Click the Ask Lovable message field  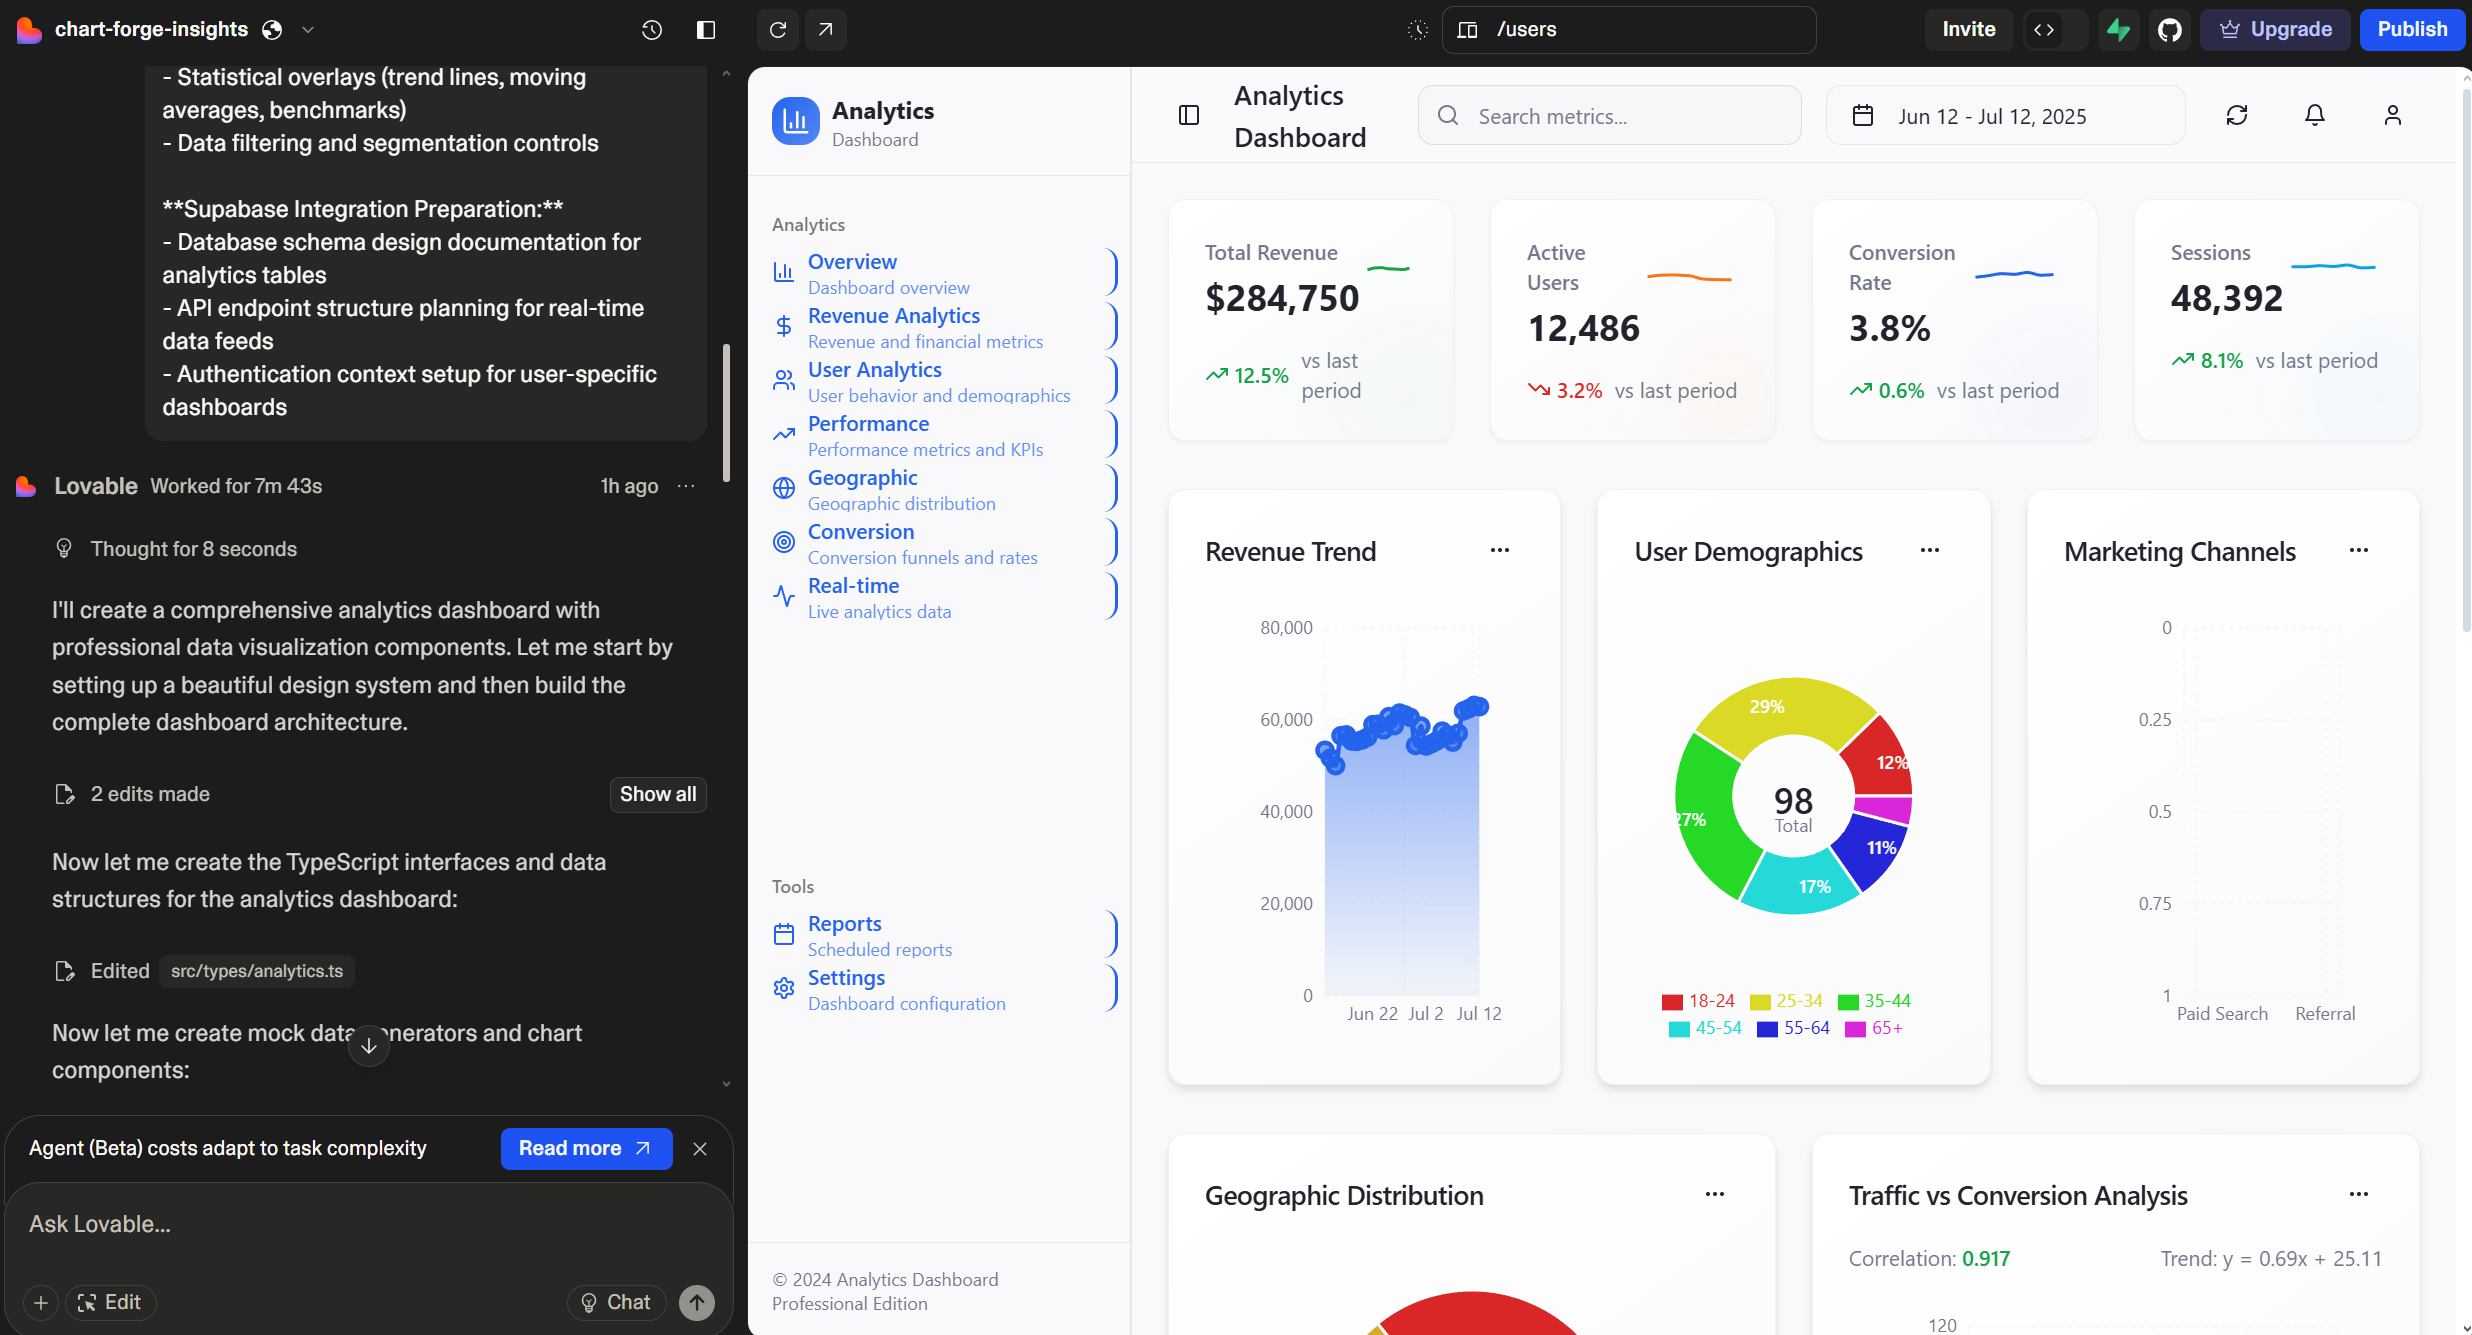coord(369,1225)
